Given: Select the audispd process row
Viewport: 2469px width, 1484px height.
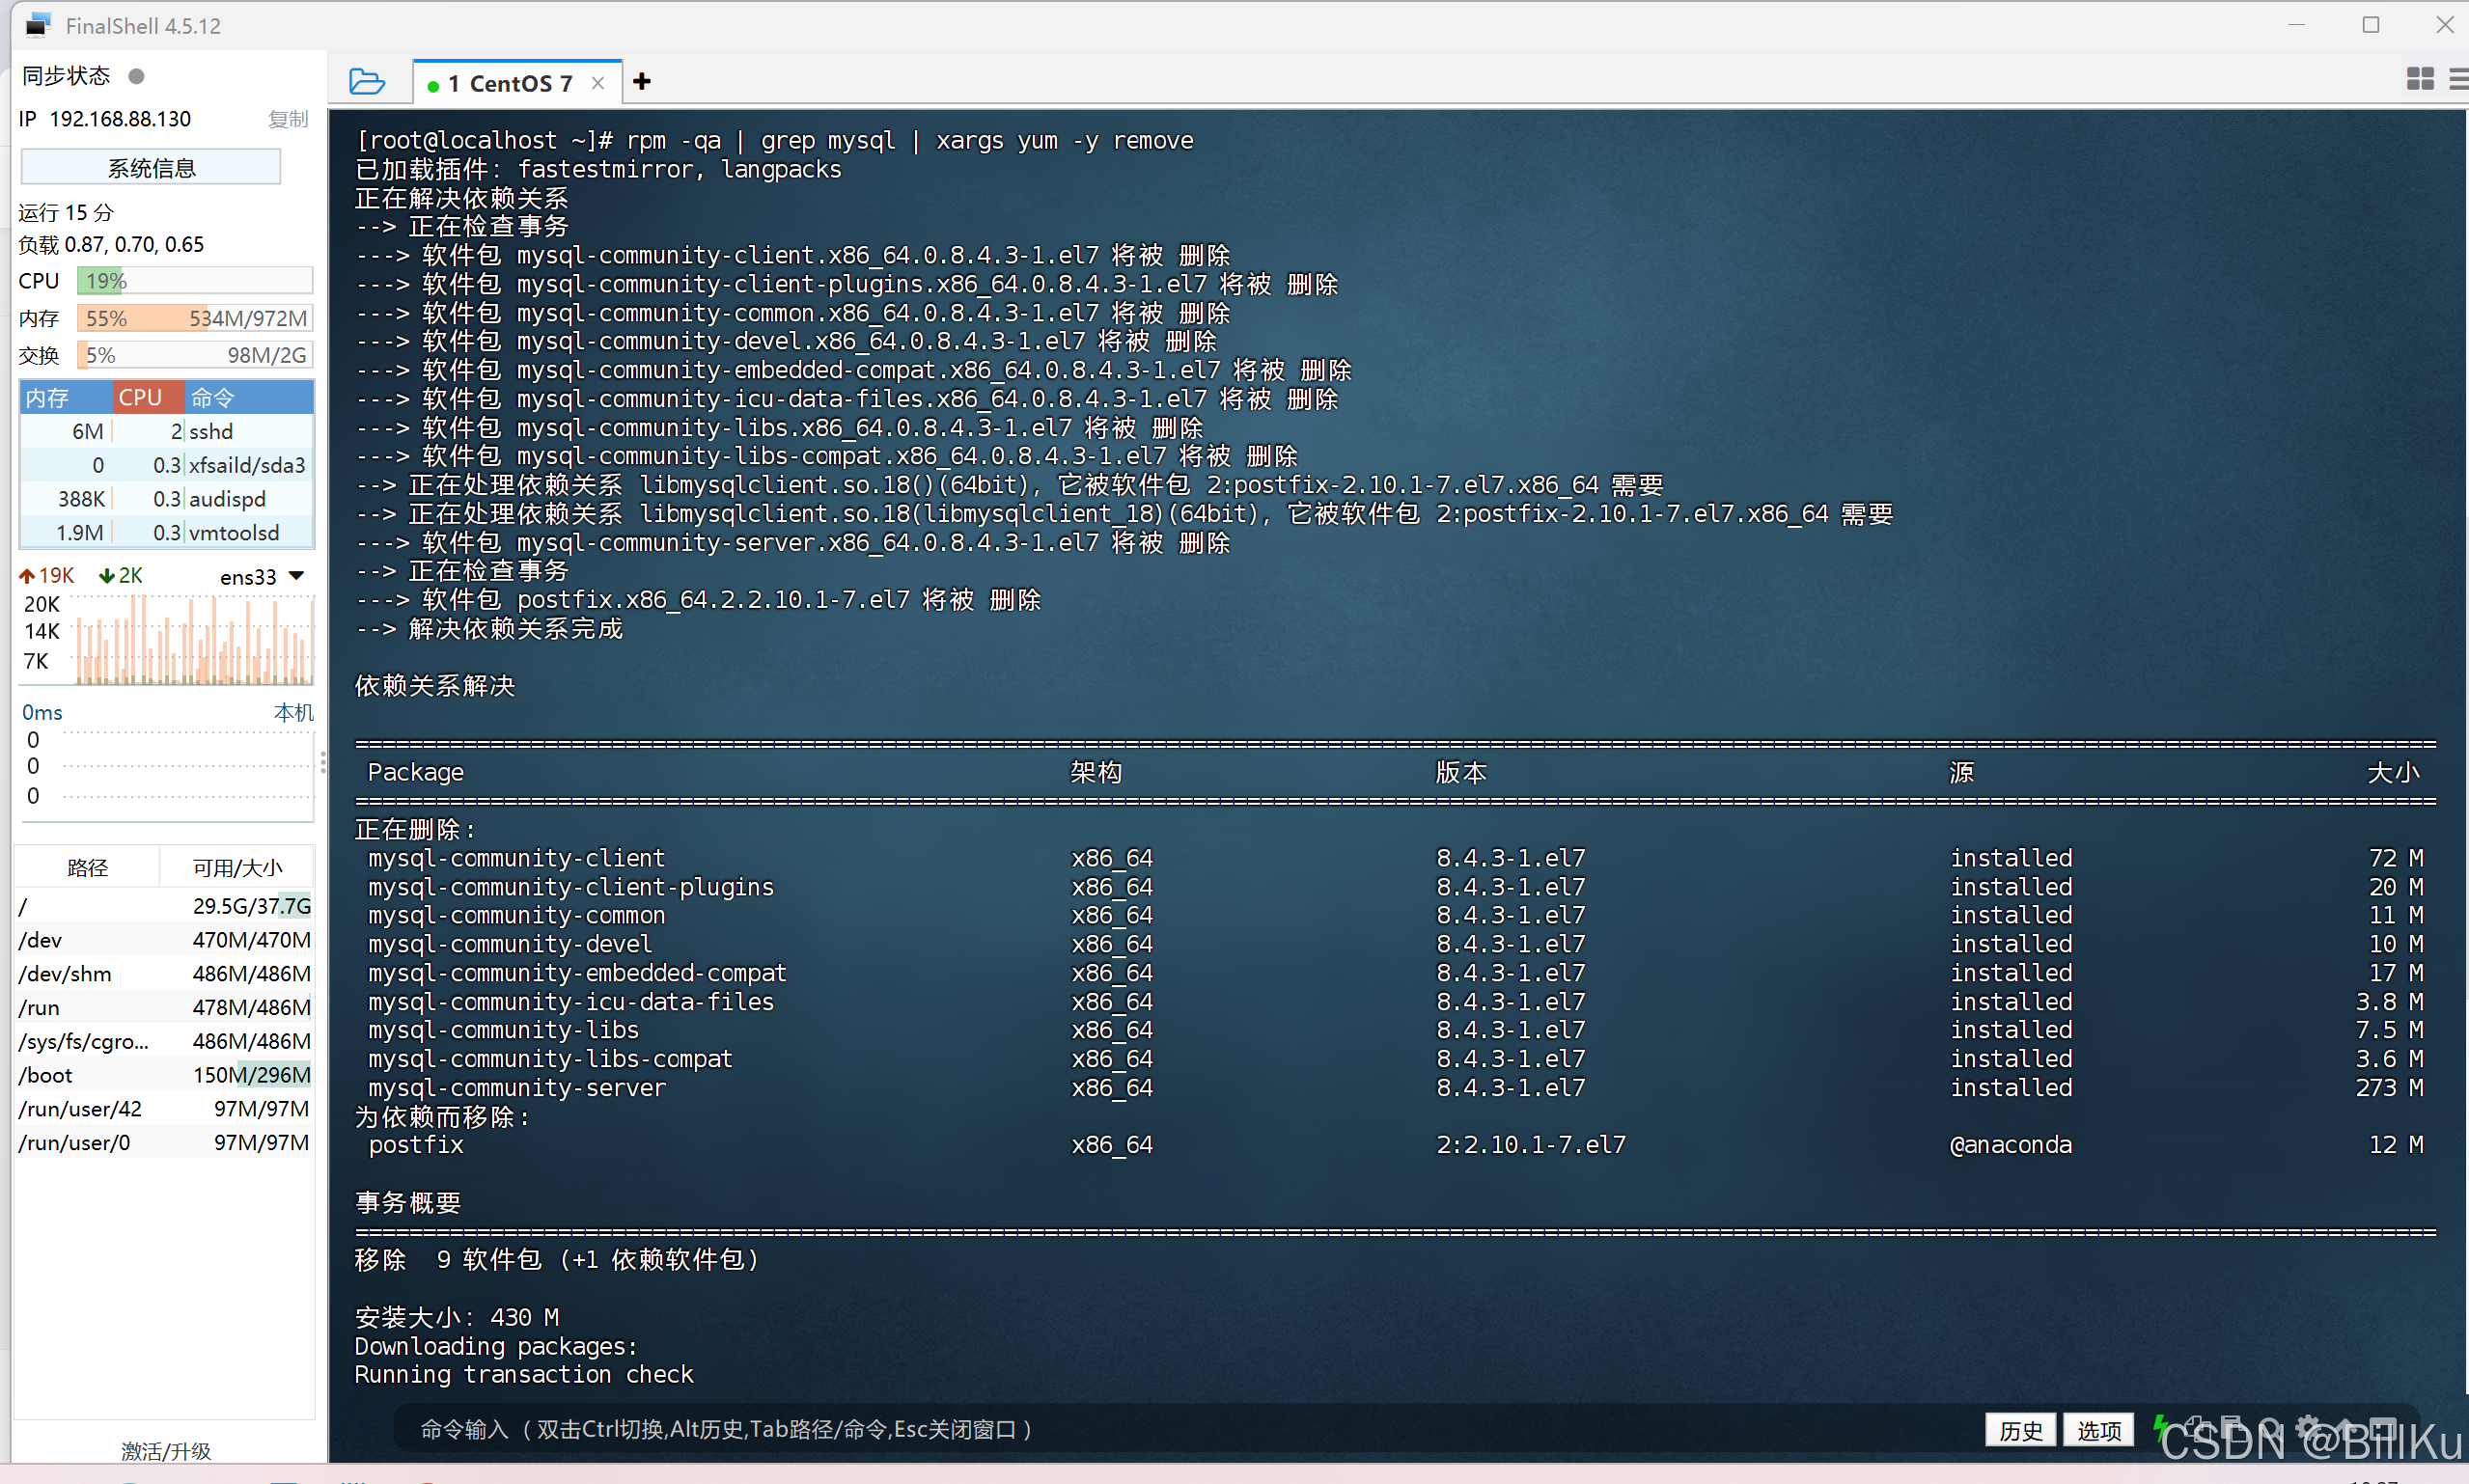Looking at the screenshot, I should pos(167,499).
